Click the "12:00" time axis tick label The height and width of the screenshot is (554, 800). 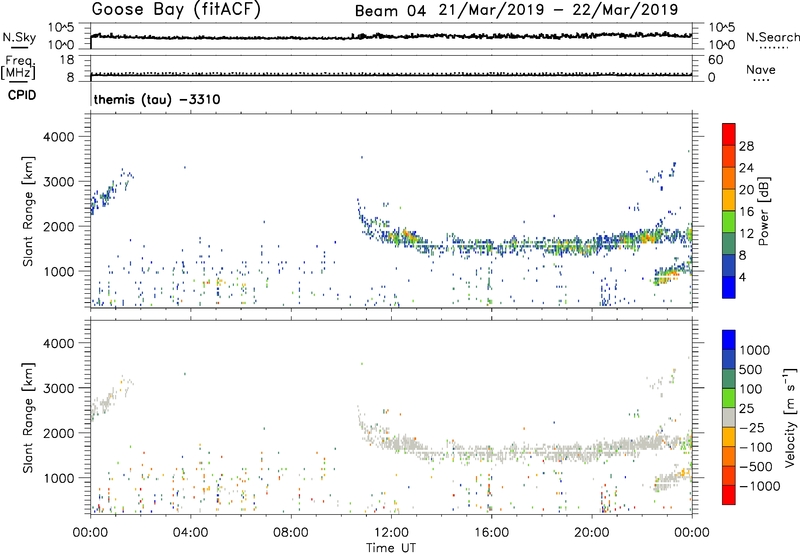[391, 533]
